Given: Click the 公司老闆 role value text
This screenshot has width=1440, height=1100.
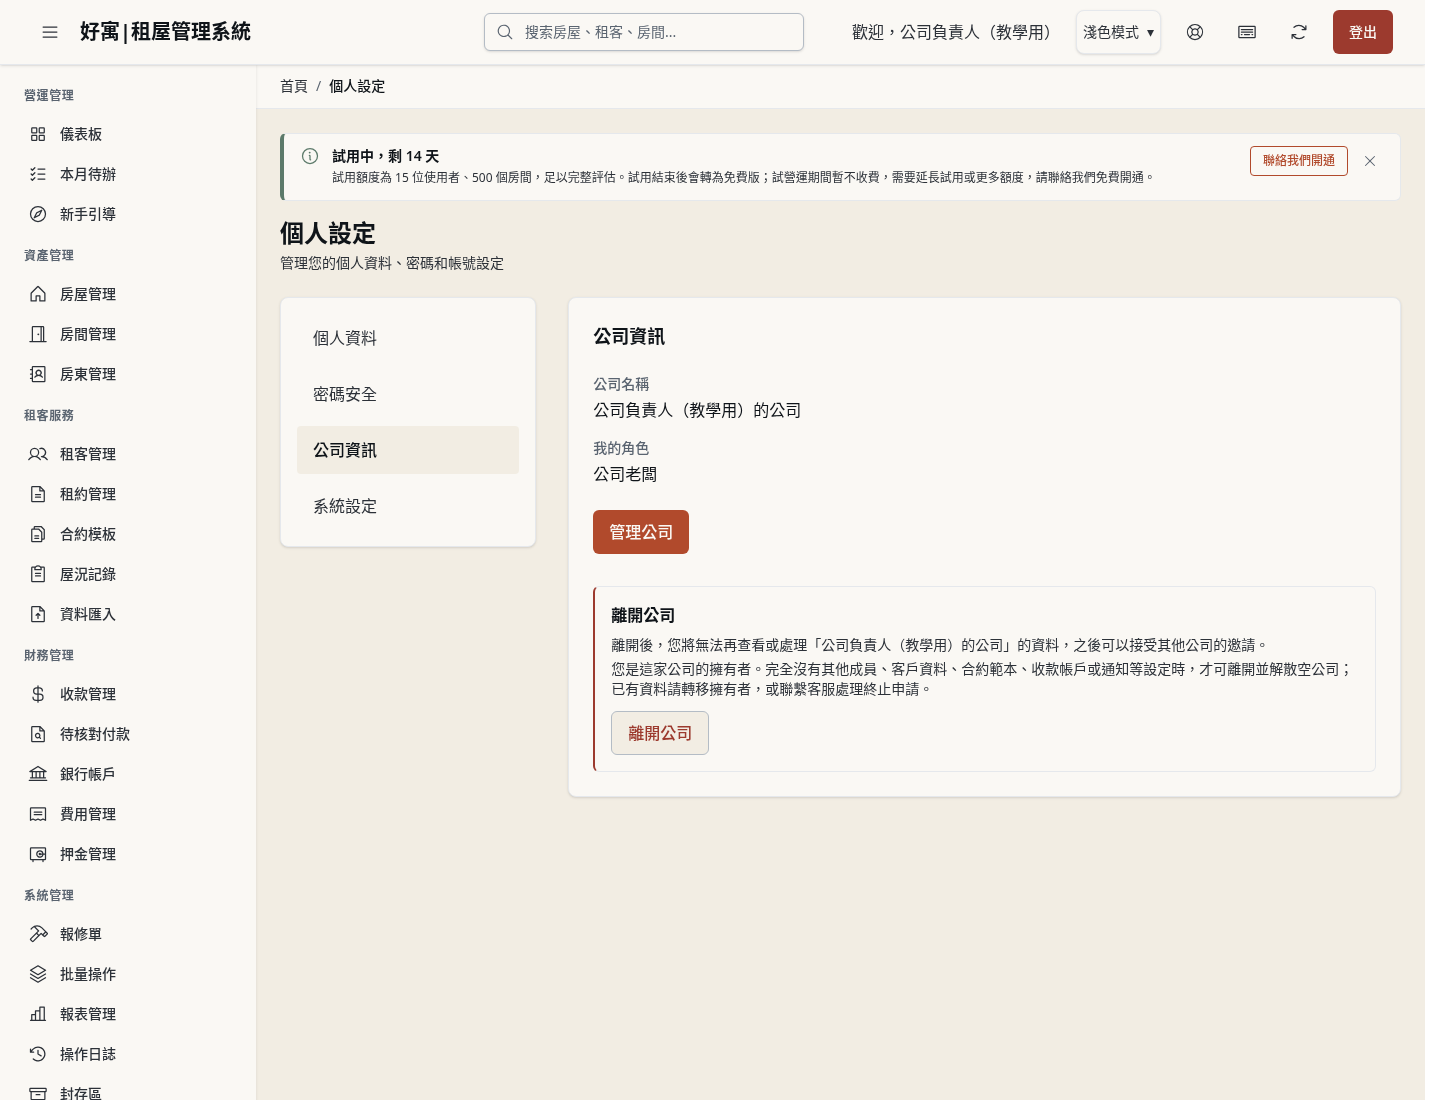Looking at the screenshot, I should coord(625,474).
